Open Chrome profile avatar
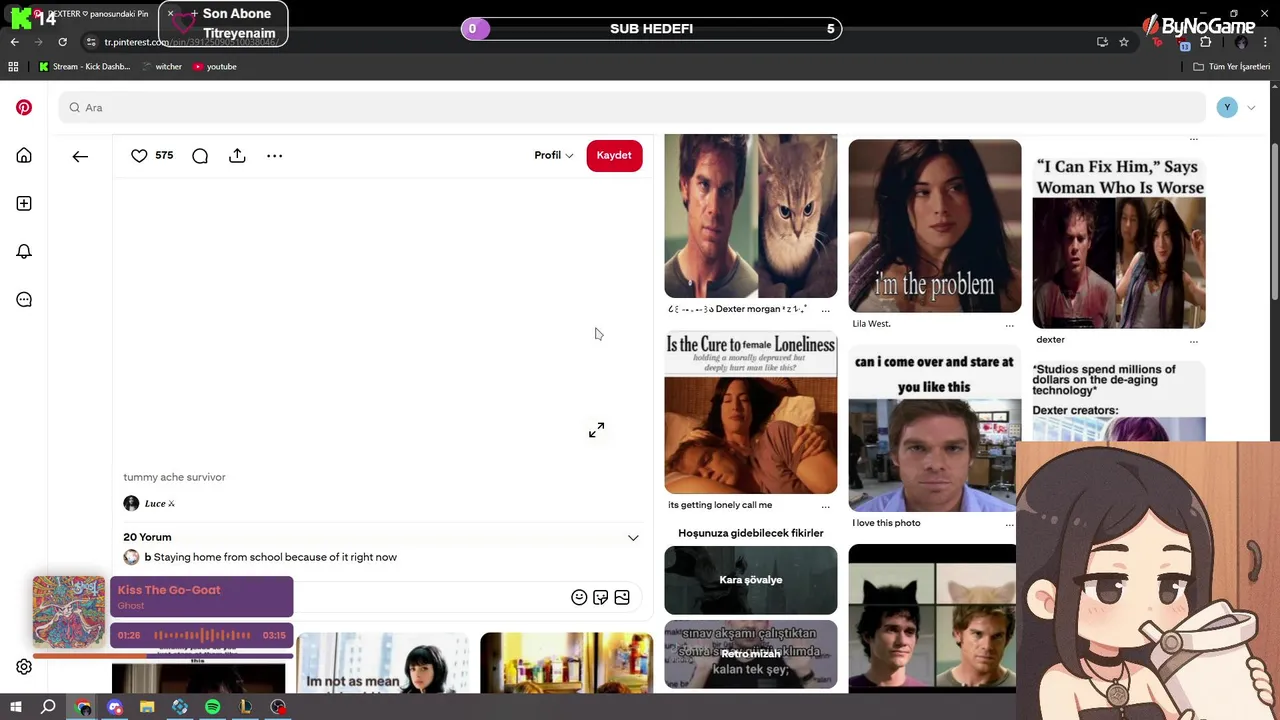The image size is (1280, 720). 1241,42
